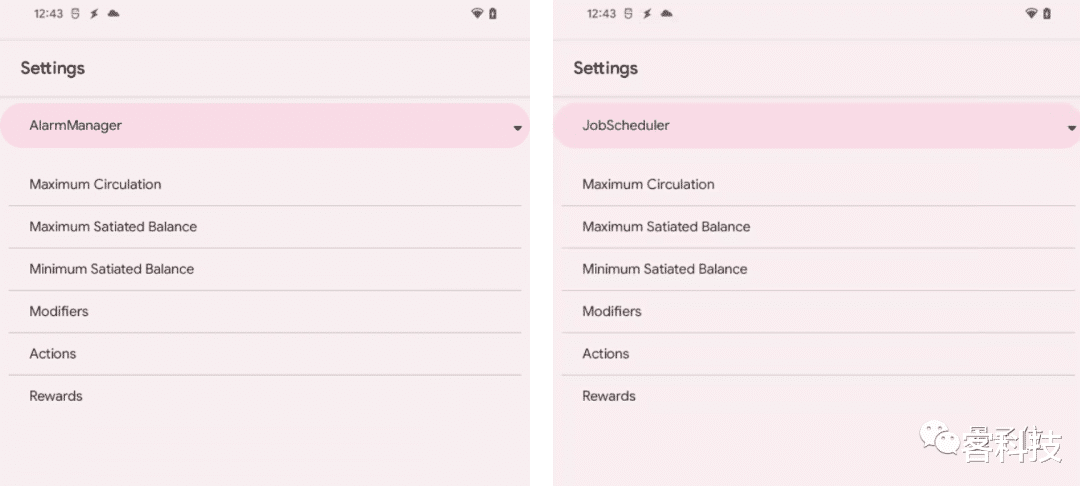
Task: Tap the battery icon above JobScheduler screen
Action: [1046, 14]
